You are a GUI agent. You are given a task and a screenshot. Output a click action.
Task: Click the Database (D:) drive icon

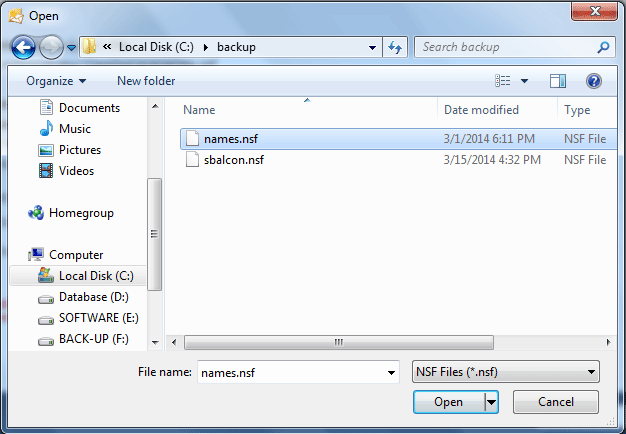pyautogui.click(x=46, y=299)
